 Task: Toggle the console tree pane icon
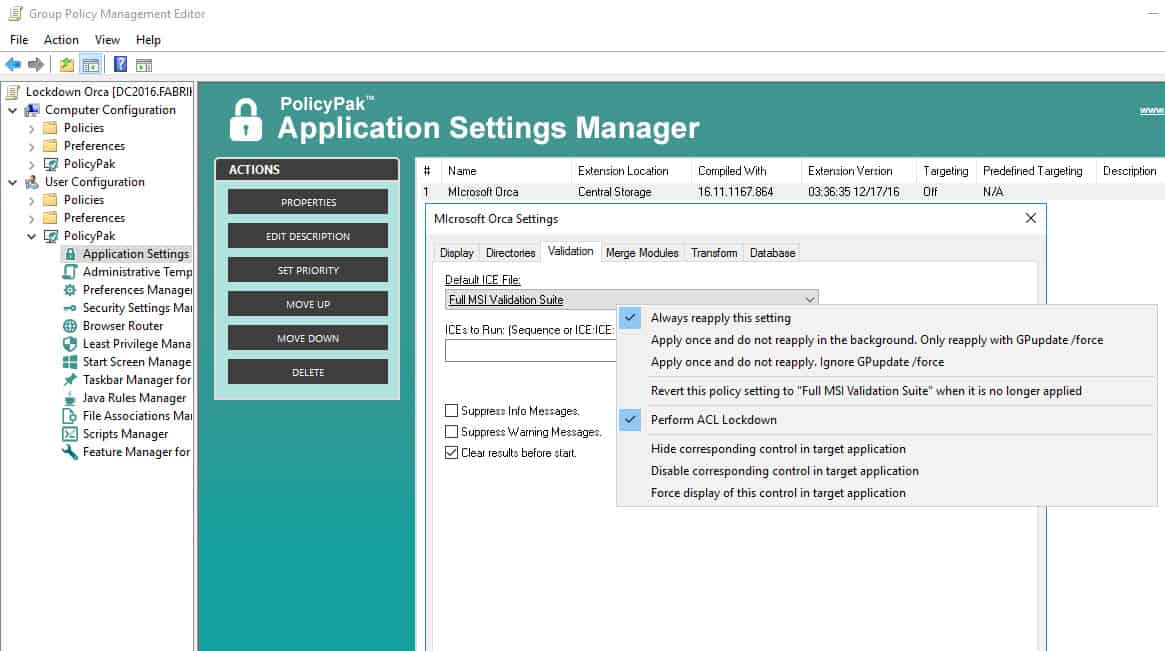pos(91,65)
